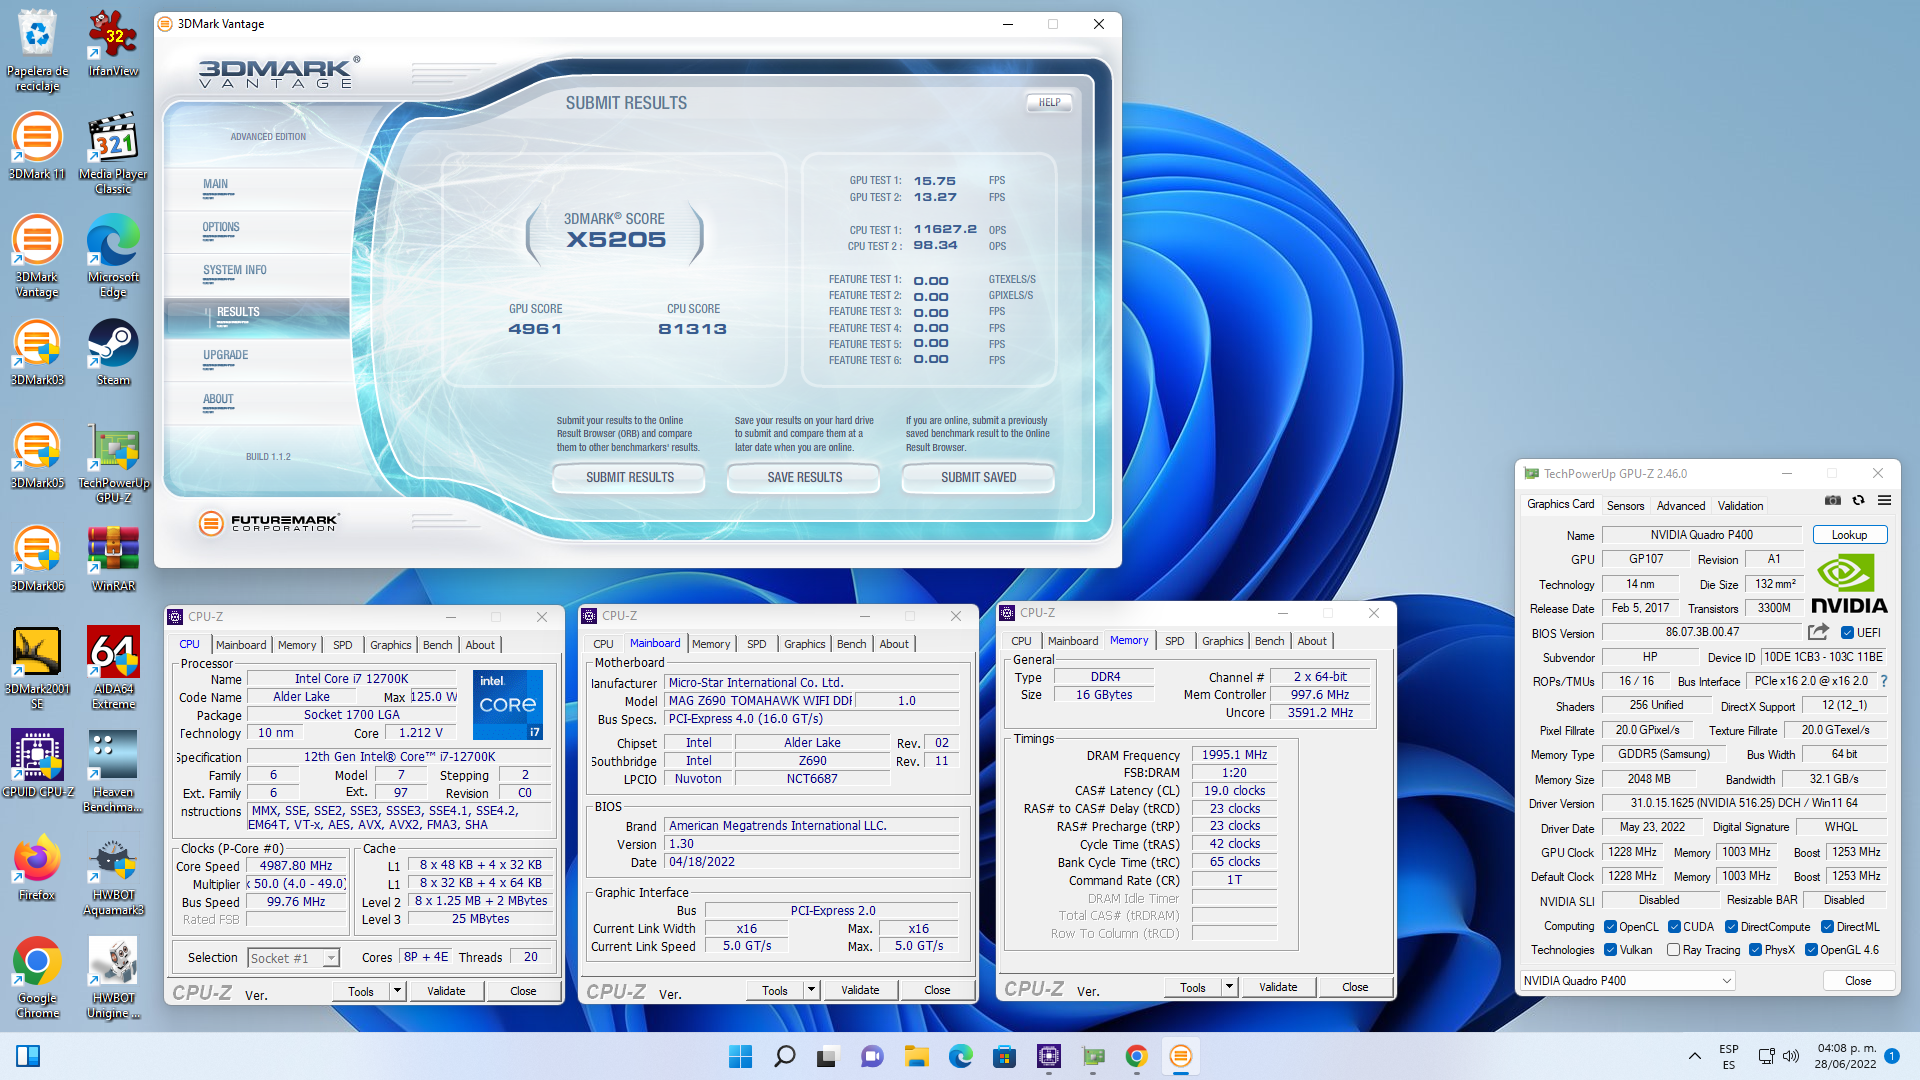Click the BIOS export share icon in GPU-Z
This screenshot has height=1080, width=1920.
coord(1818,632)
